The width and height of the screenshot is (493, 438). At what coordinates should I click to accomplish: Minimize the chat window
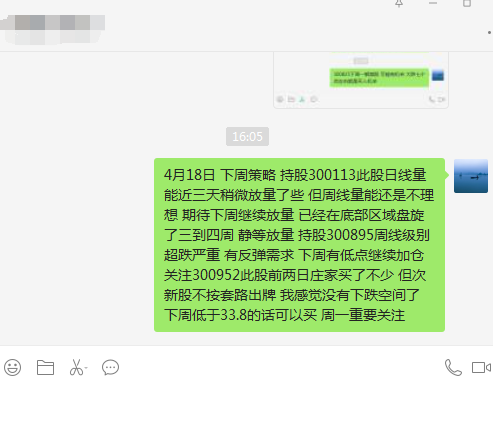pyautogui.click(x=433, y=3)
